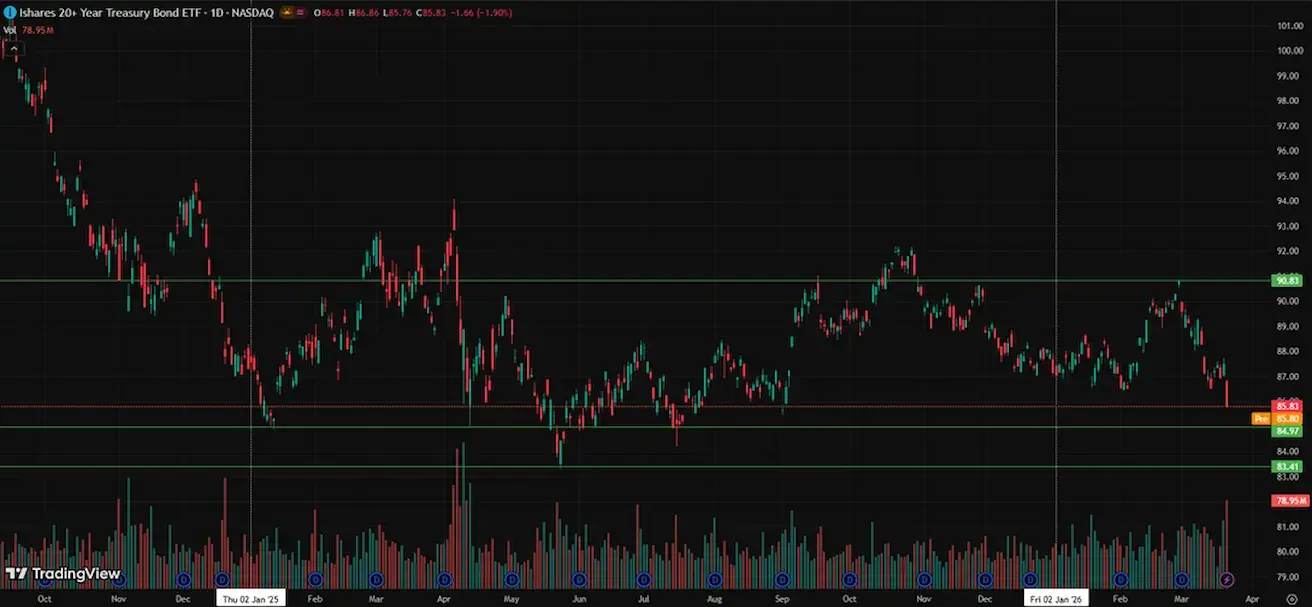Click the 90.83 green price label

[x=1287, y=281]
